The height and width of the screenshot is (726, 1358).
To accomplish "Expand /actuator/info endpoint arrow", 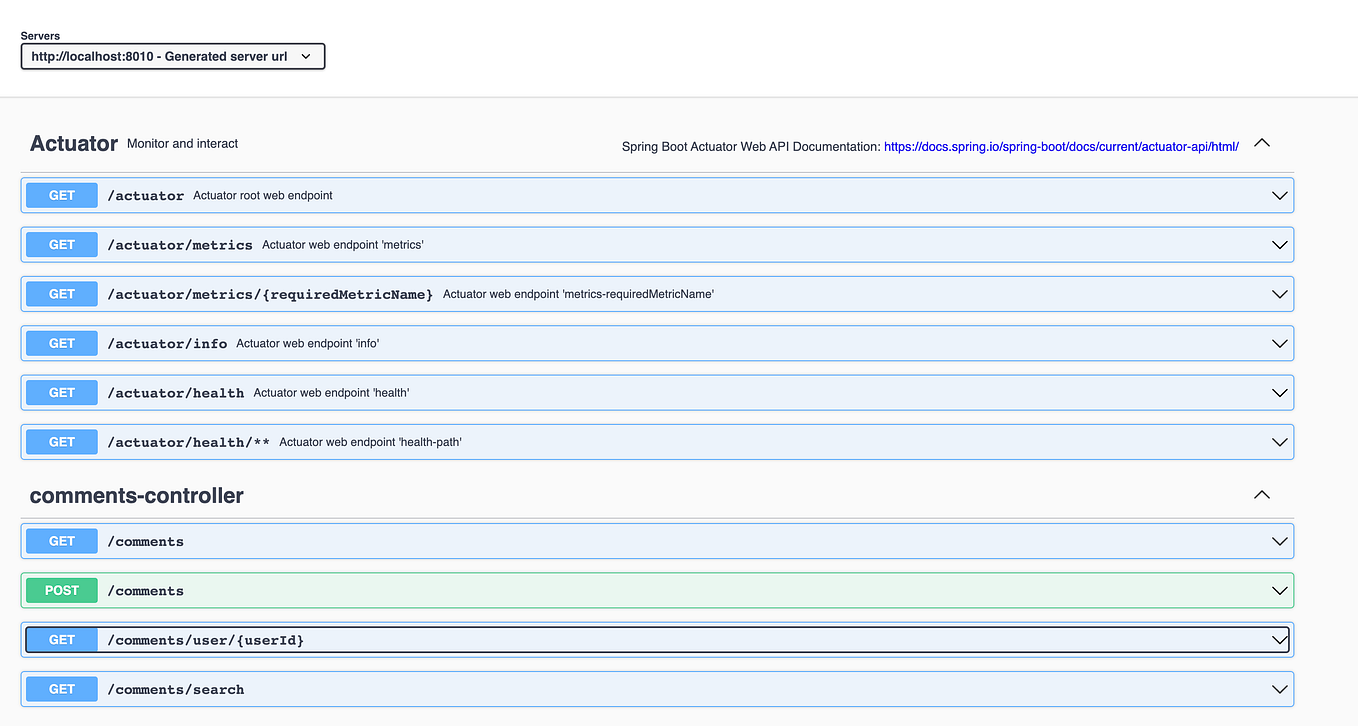I will [1279, 343].
